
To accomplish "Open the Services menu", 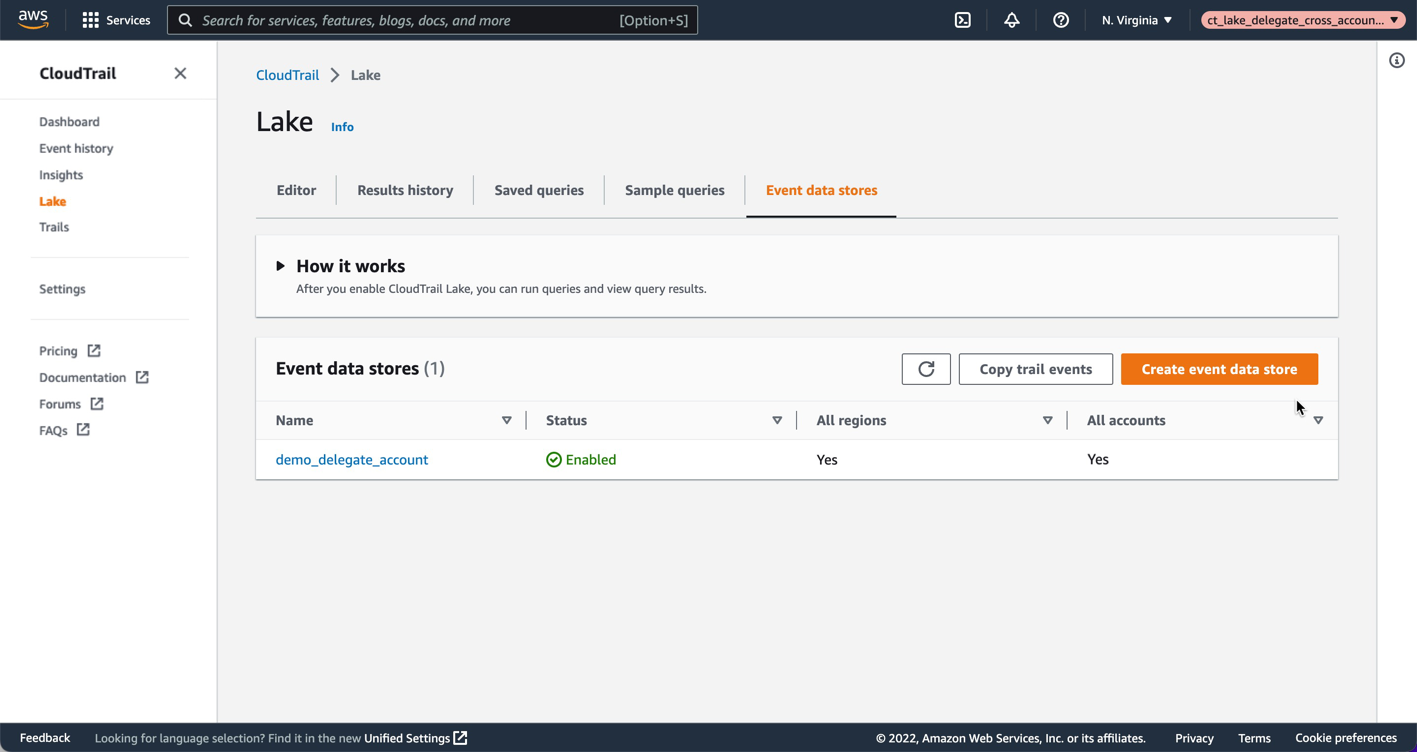I will tap(116, 19).
